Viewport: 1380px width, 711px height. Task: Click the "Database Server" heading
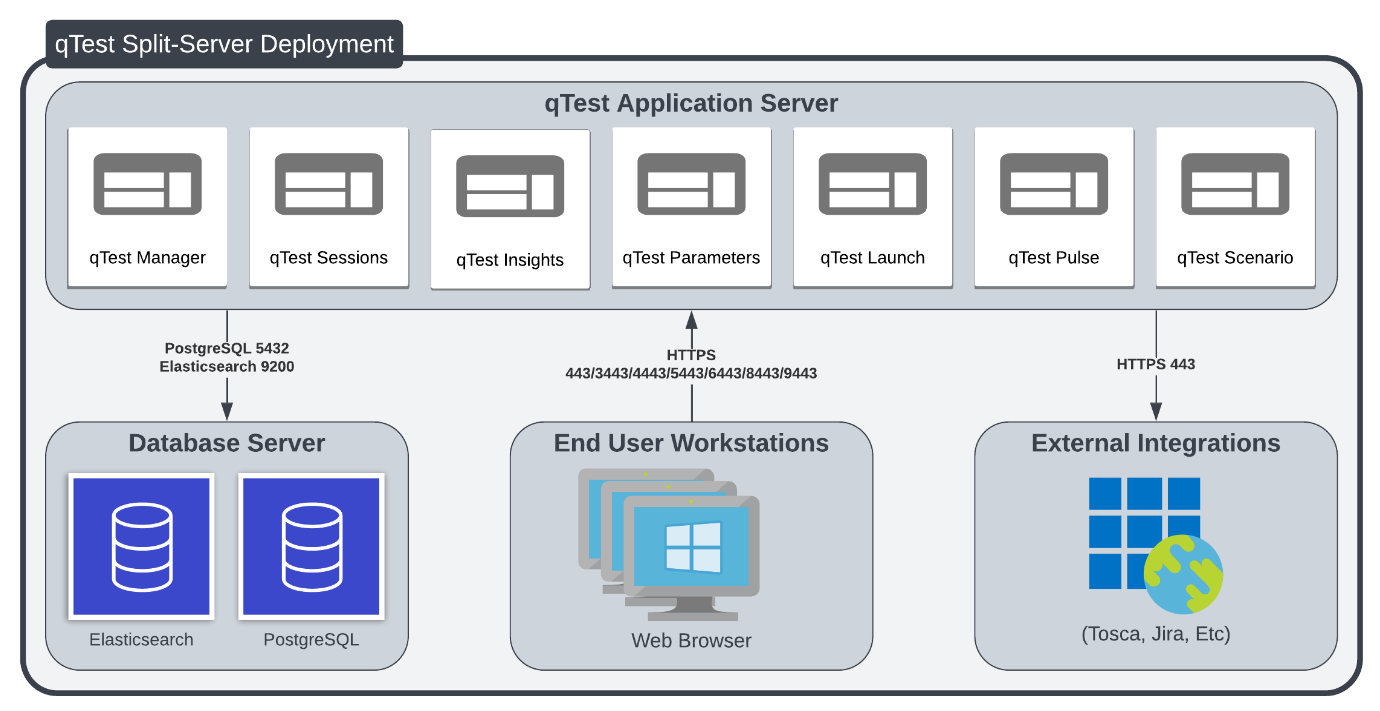[x=227, y=443]
